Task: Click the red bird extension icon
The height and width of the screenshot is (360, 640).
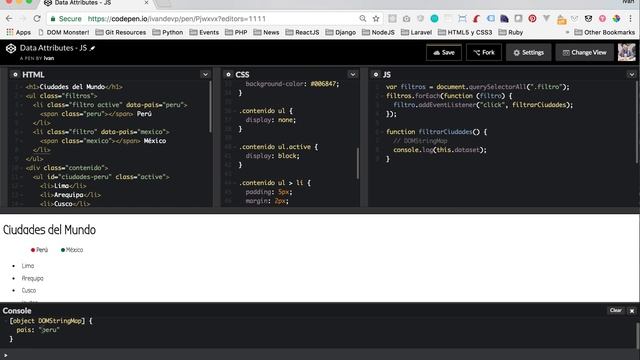Action: point(476,19)
